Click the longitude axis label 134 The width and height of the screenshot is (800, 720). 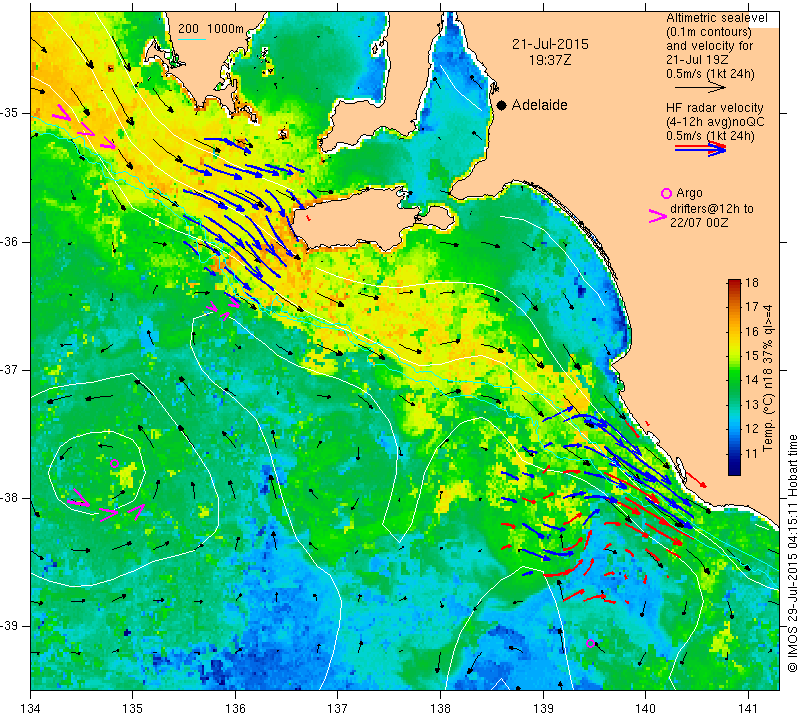31,709
